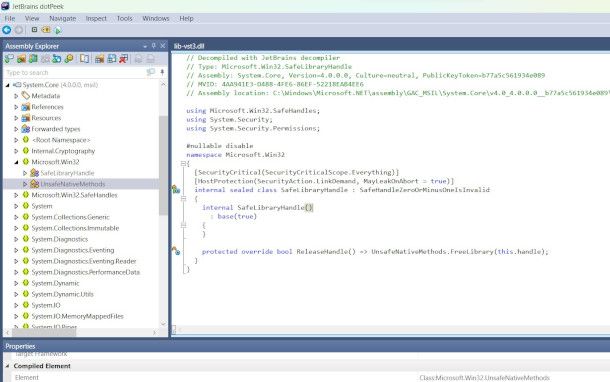Click the Assembly Explorer vertical scrollbar thumb
The height and width of the screenshot is (382, 610).
(163, 165)
